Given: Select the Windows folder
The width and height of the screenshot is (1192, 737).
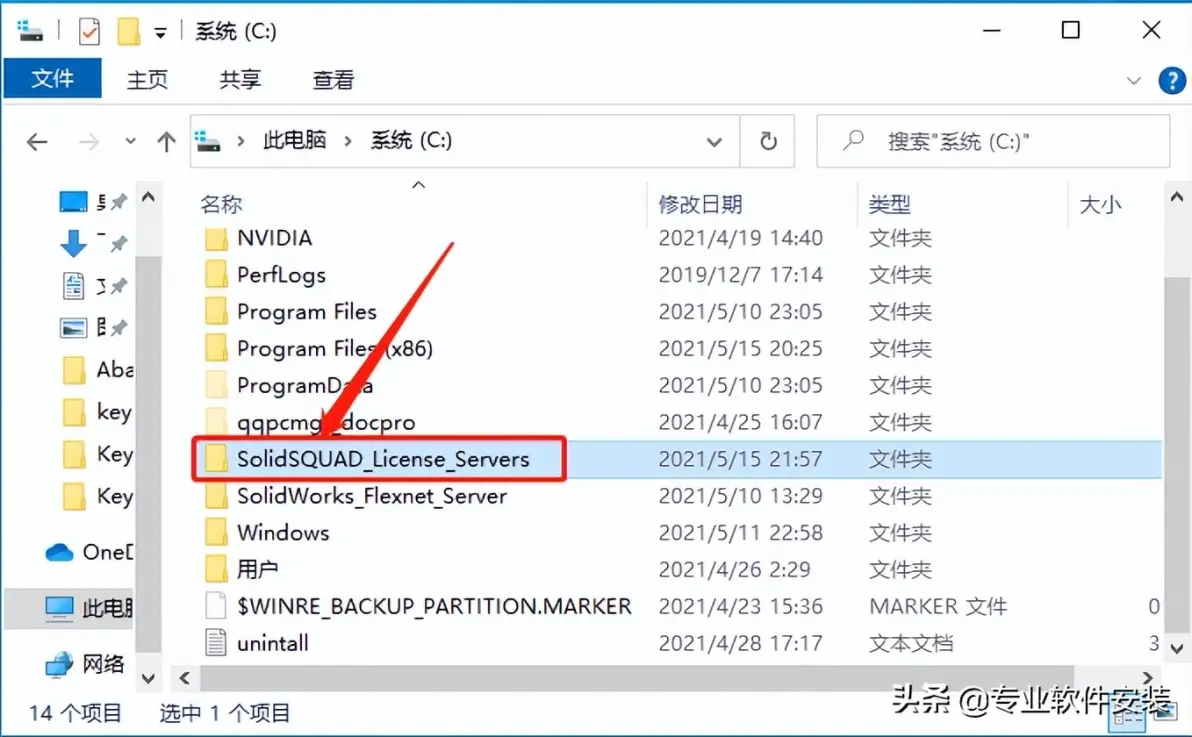Looking at the screenshot, I should coord(283,532).
